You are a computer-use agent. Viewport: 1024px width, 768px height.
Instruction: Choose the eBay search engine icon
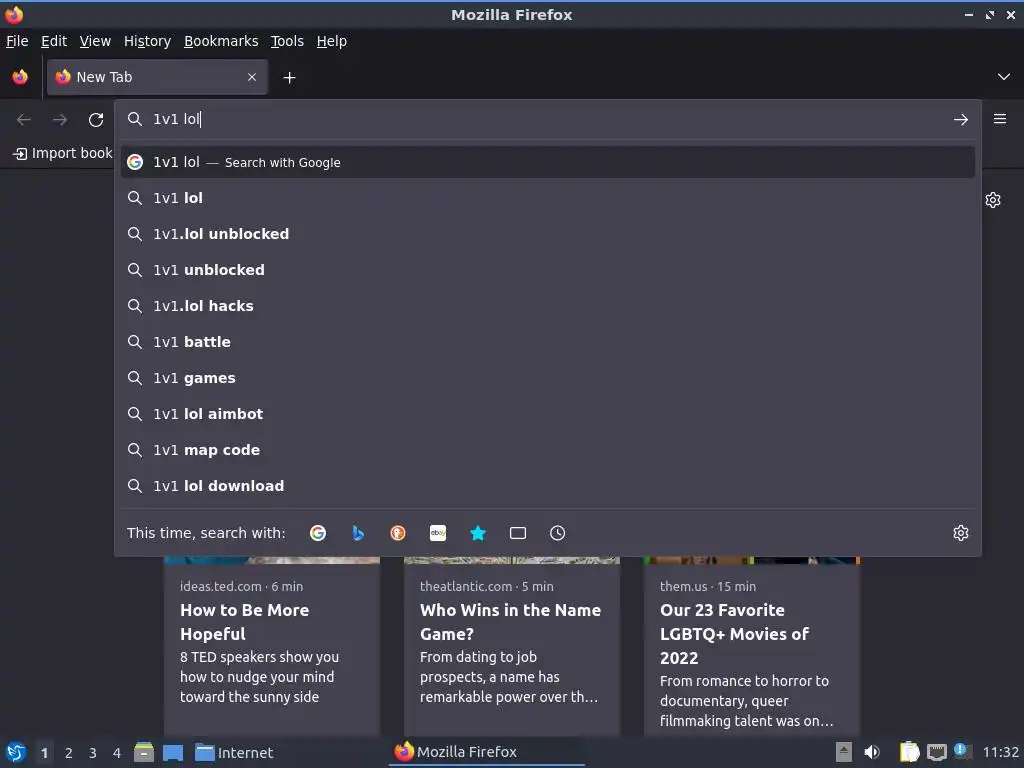(438, 533)
